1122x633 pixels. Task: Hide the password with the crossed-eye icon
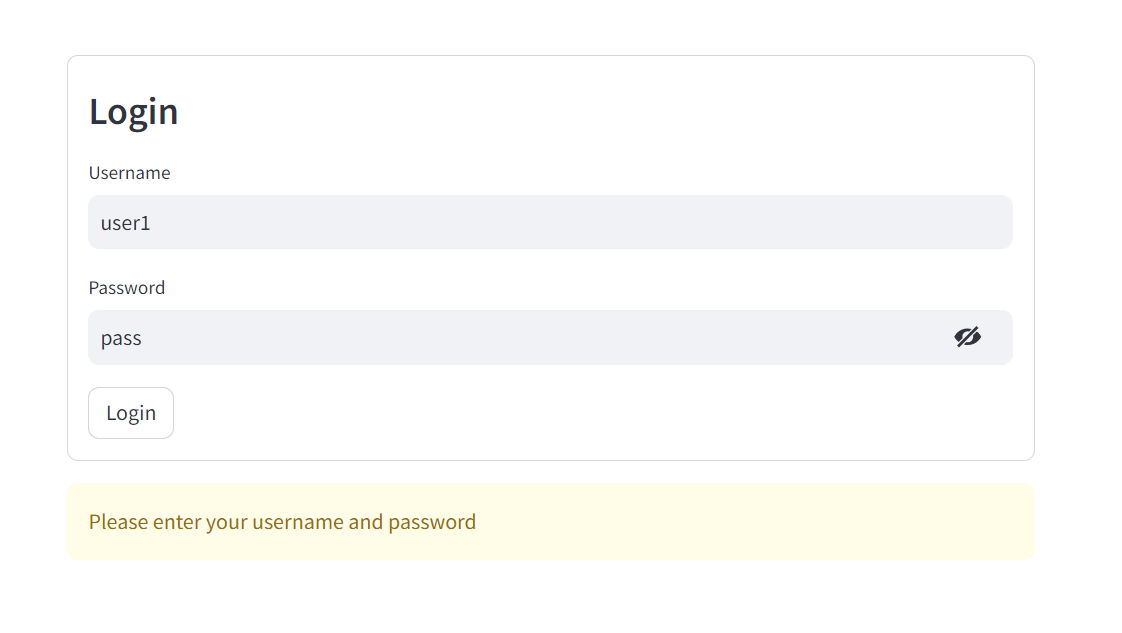pos(967,337)
